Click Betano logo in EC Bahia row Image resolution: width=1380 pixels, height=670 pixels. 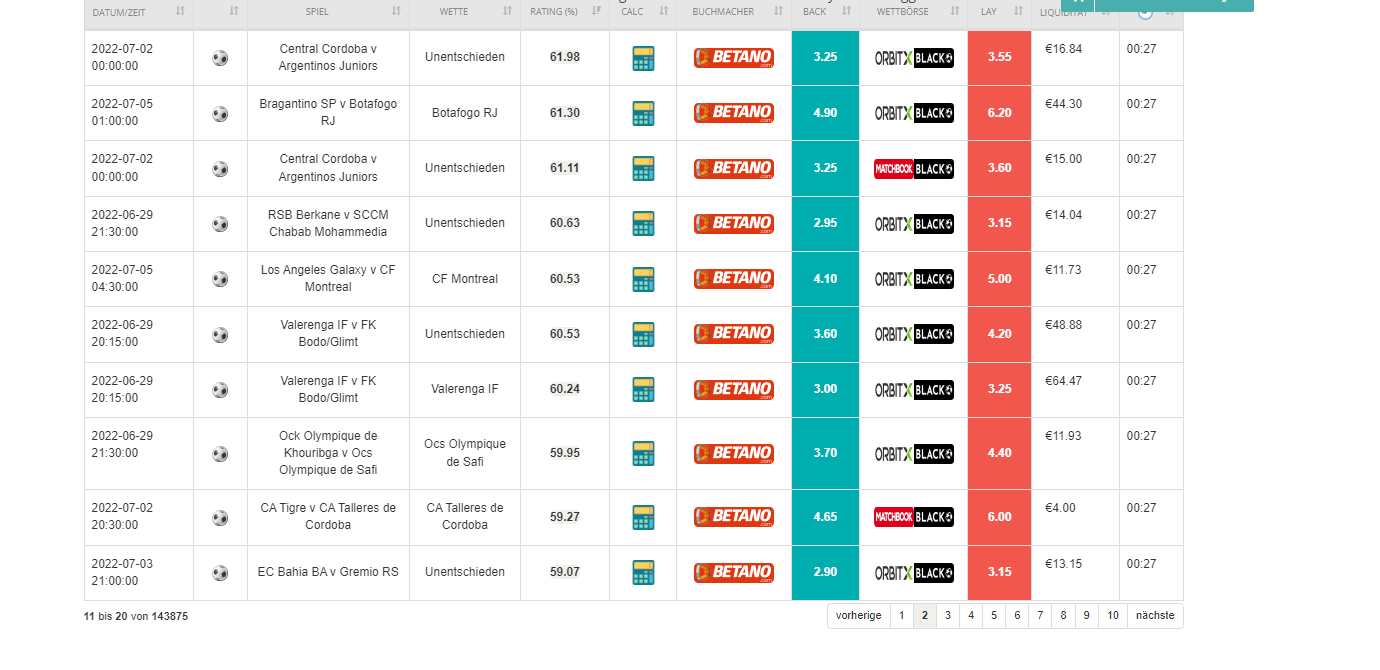[734, 573]
